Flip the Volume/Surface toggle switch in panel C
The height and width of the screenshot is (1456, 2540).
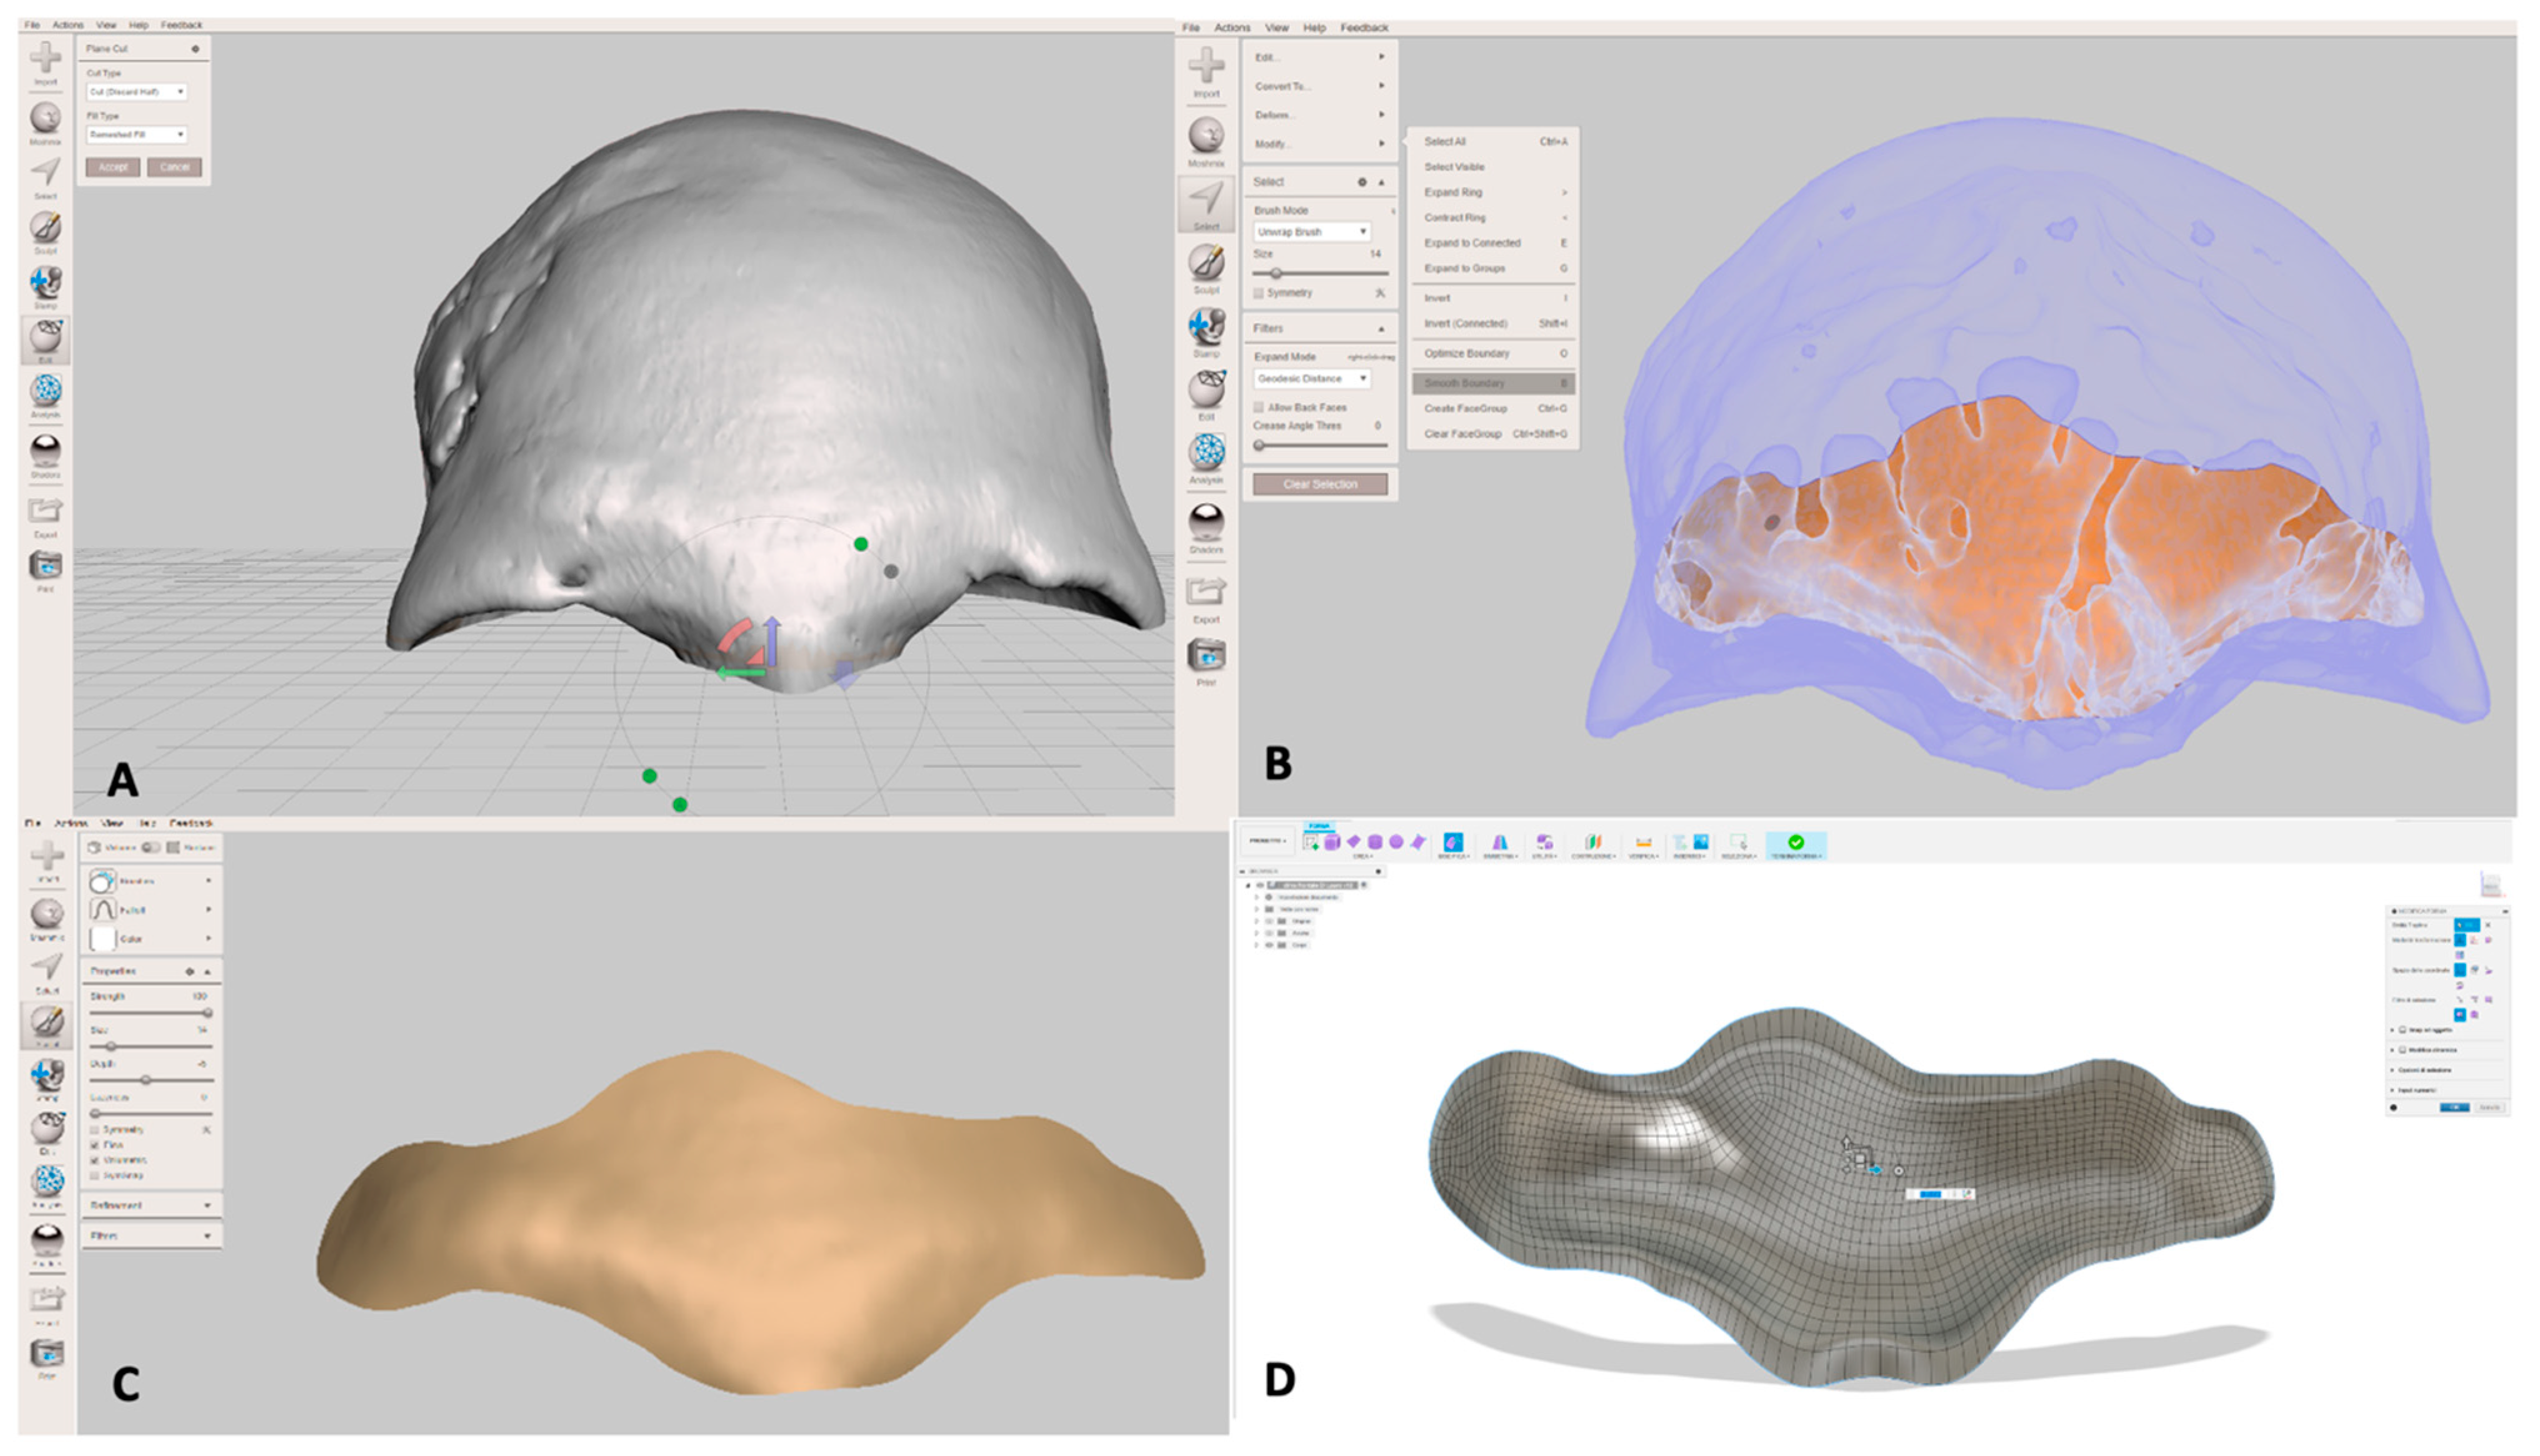click(150, 848)
